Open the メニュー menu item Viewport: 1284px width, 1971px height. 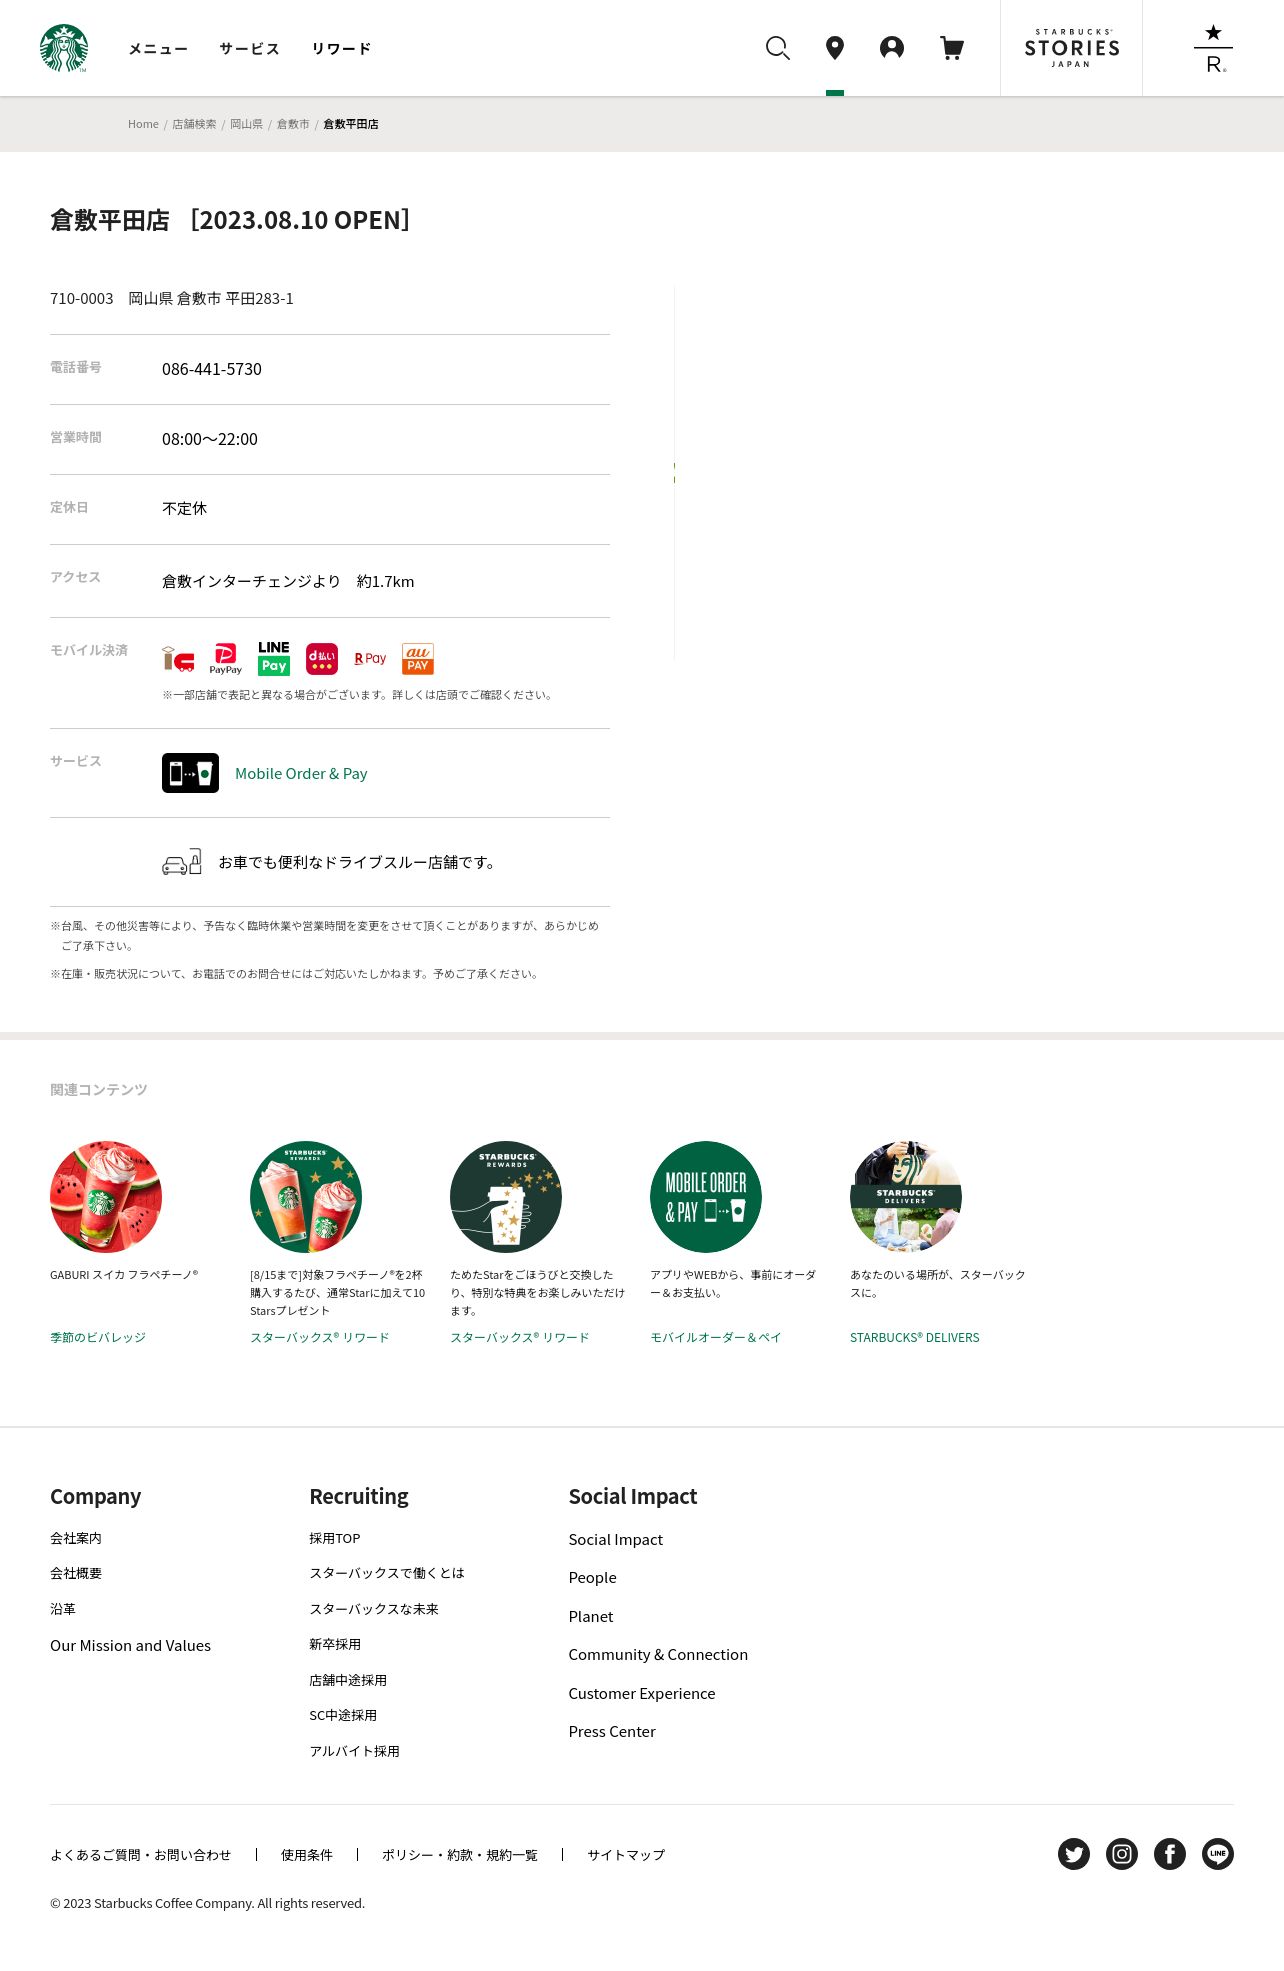pos(158,49)
